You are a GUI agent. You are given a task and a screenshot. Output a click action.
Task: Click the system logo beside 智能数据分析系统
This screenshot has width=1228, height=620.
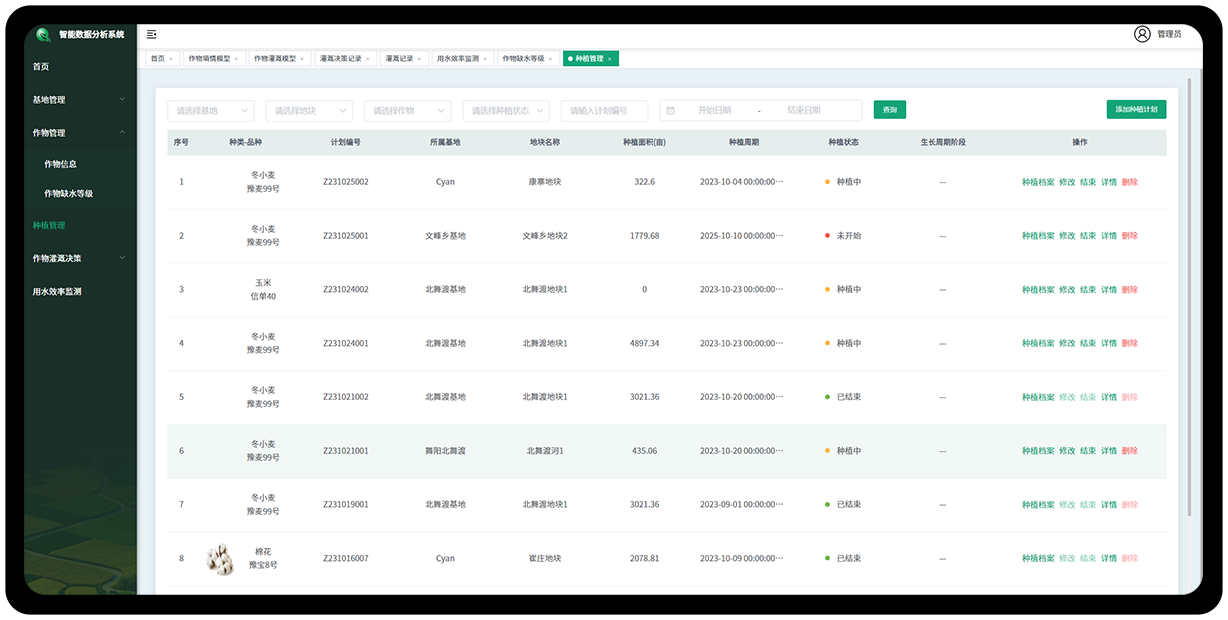(x=43, y=35)
